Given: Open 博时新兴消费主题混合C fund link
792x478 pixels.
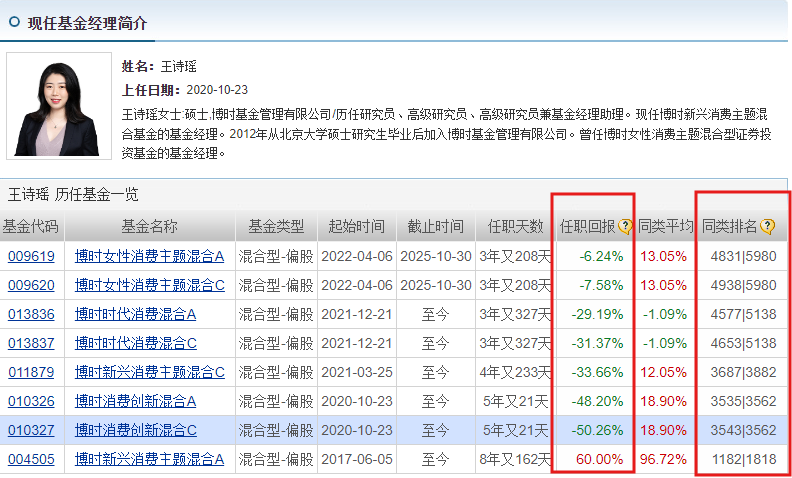Looking at the screenshot, I should point(150,372).
